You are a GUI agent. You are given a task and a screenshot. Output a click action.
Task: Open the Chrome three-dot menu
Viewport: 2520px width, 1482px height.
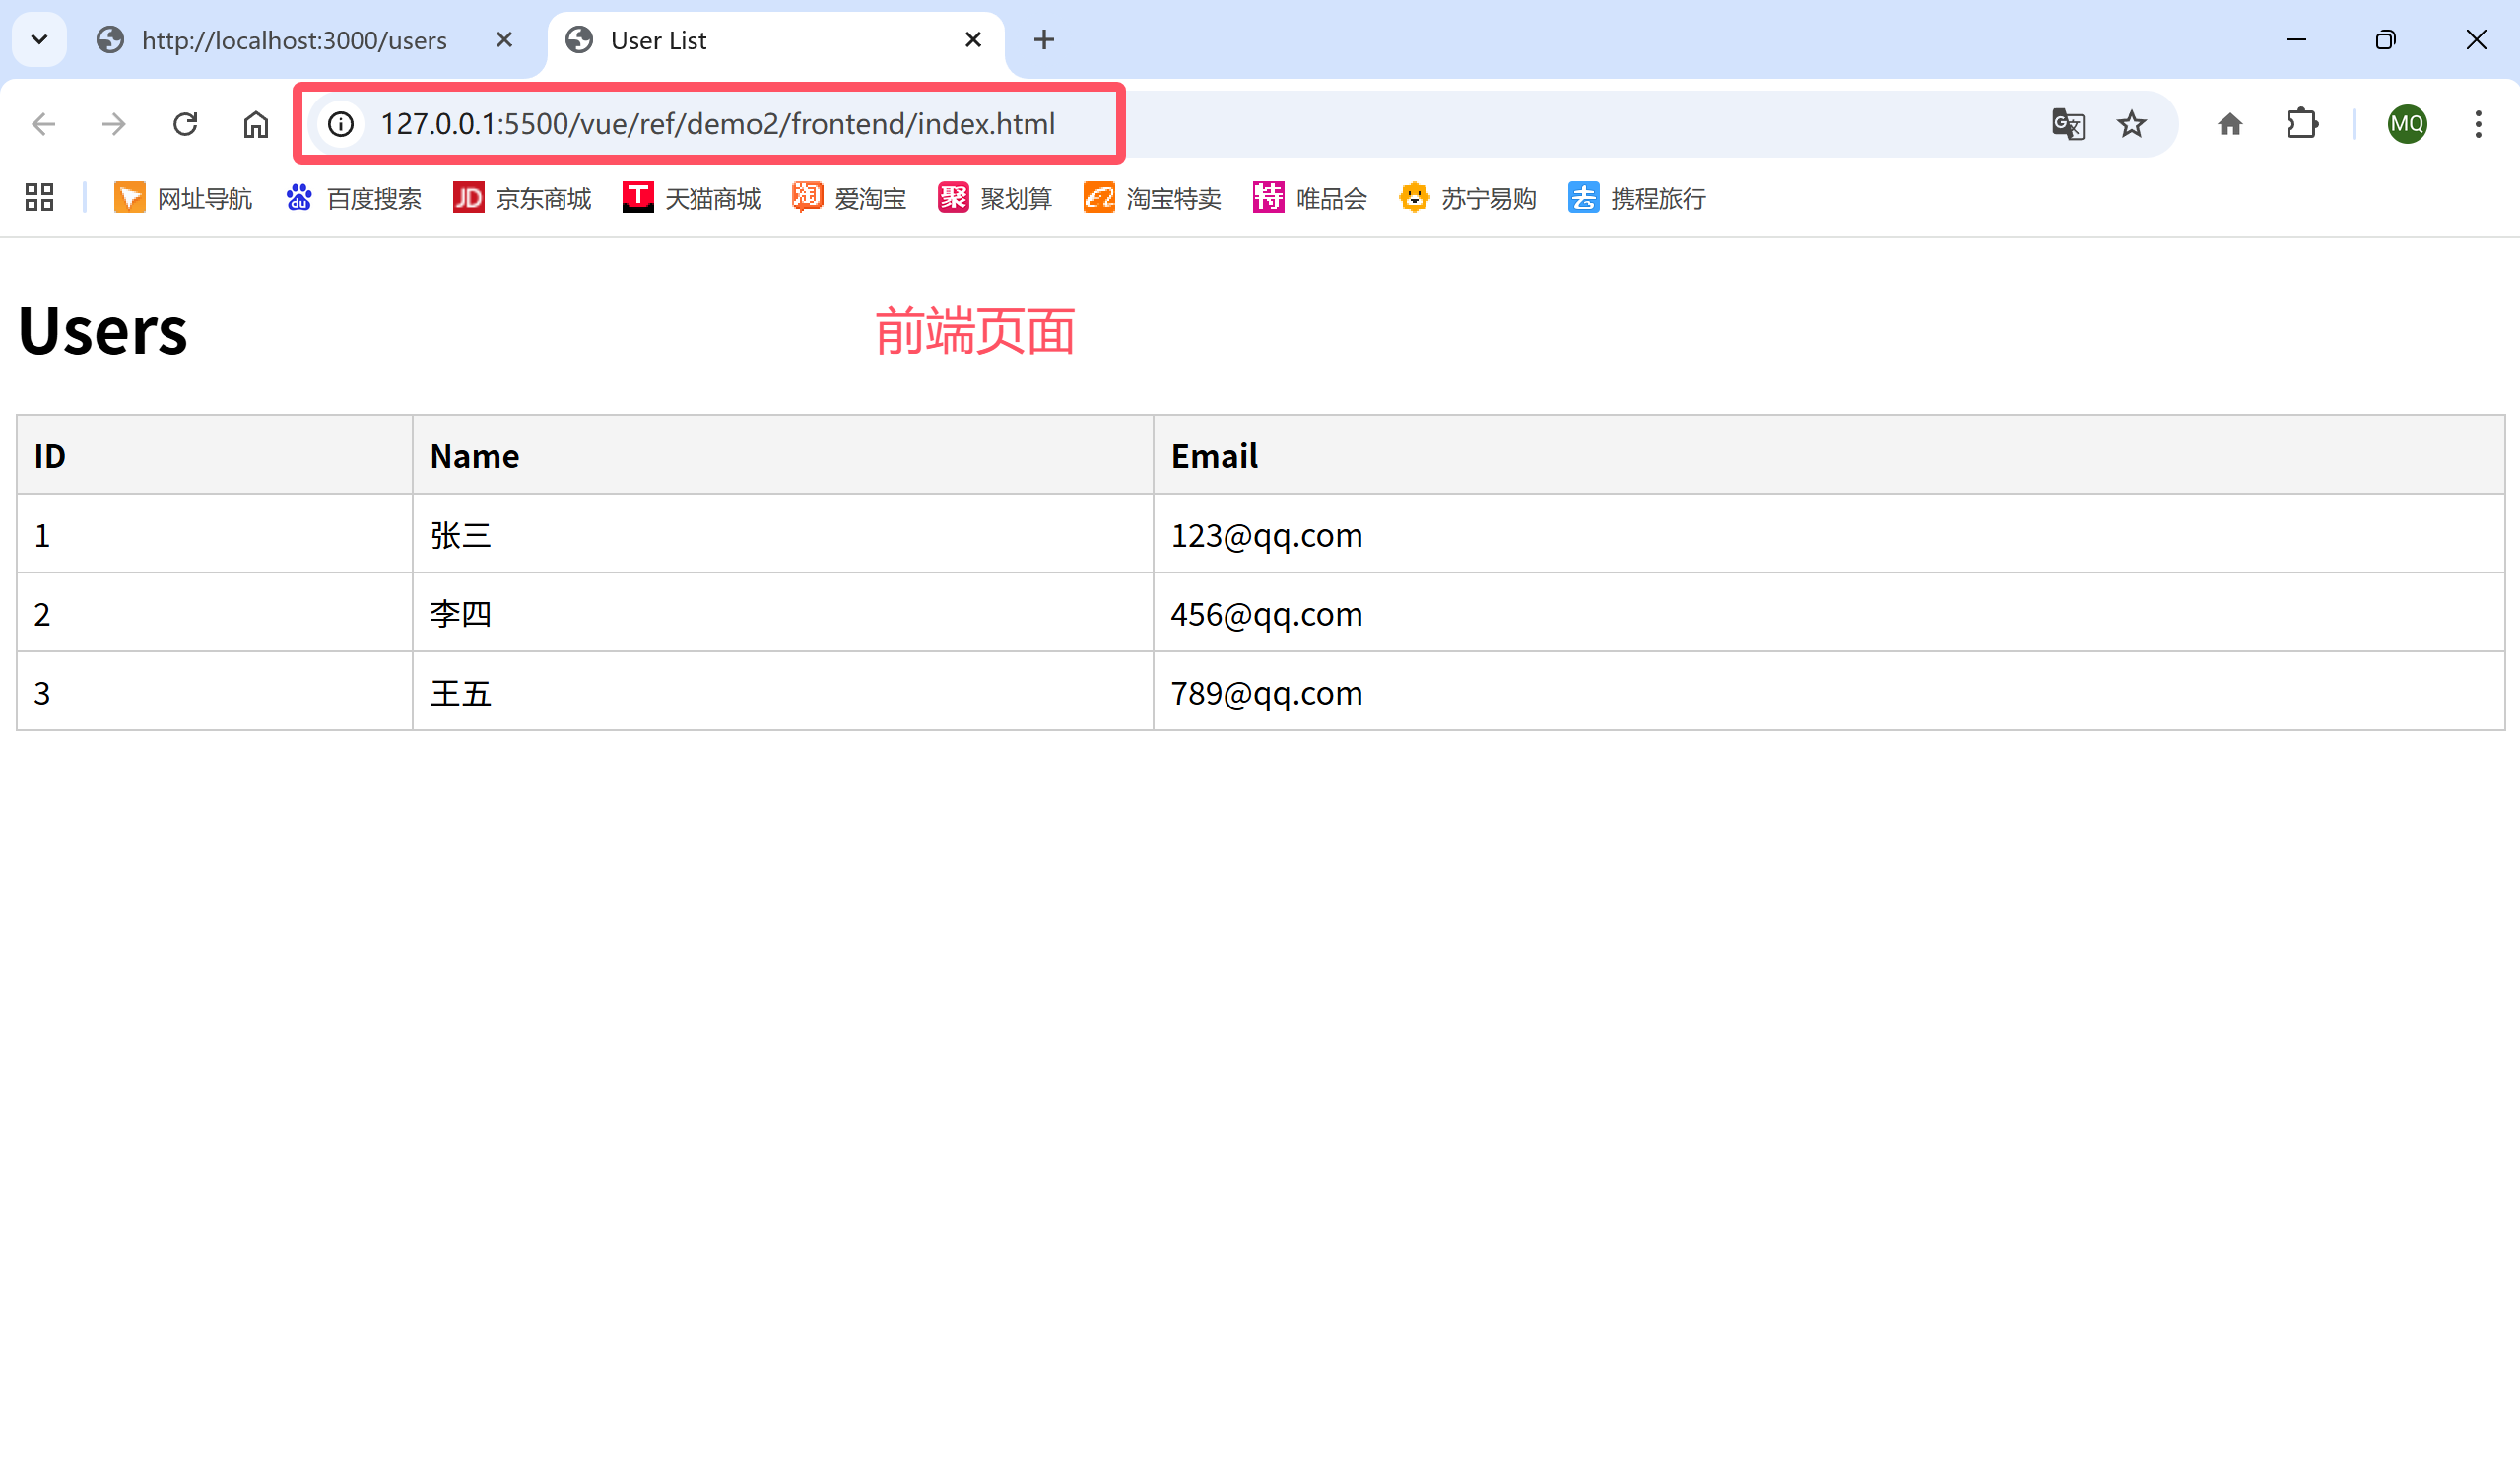pos(2478,124)
